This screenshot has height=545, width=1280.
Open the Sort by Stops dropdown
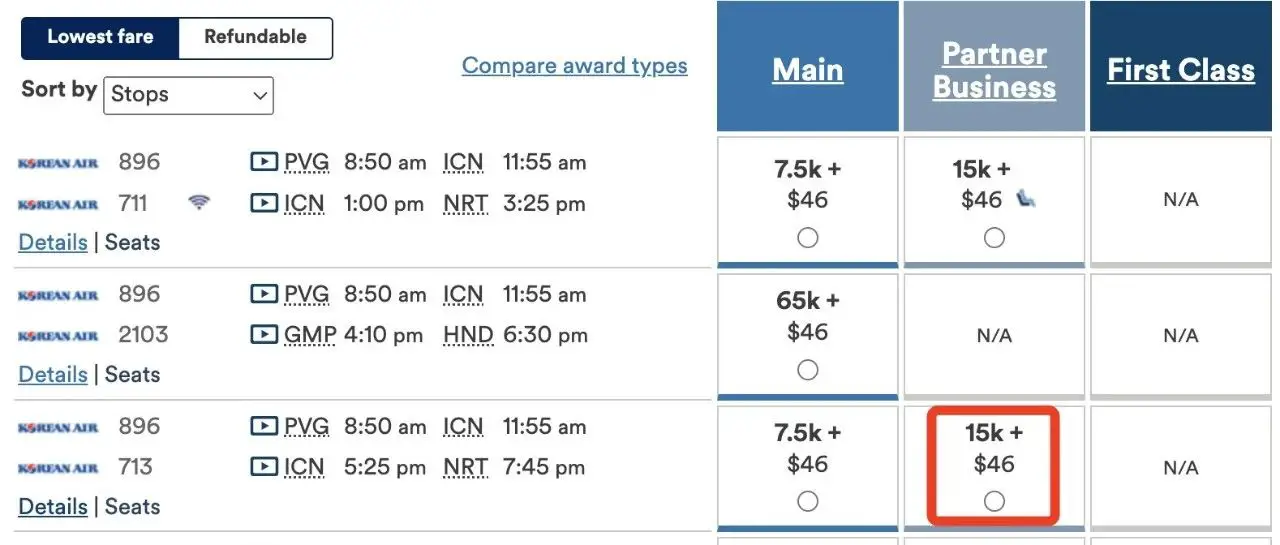point(188,95)
